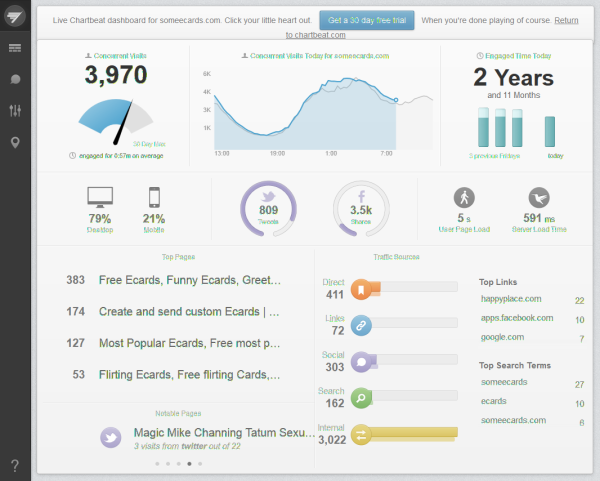Click the Chartbeat logo in sidebar
The width and height of the screenshot is (600, 481).
15,16
